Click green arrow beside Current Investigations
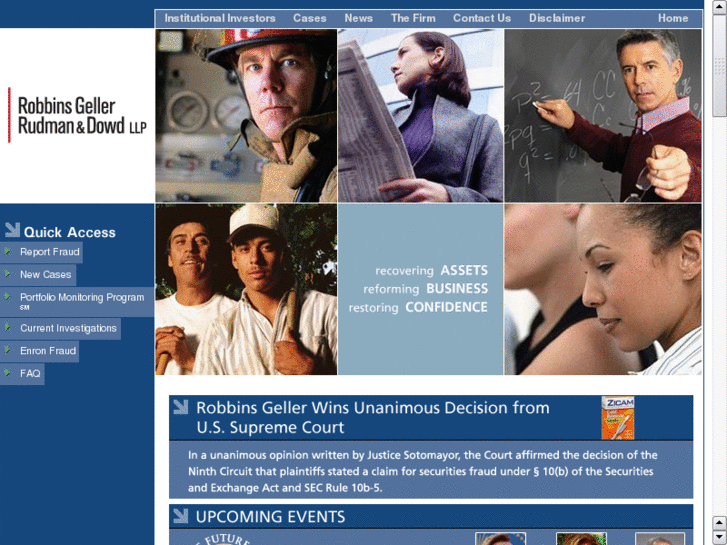The height and width of the screenshot is (545, 727). click(x=7, y=327)
